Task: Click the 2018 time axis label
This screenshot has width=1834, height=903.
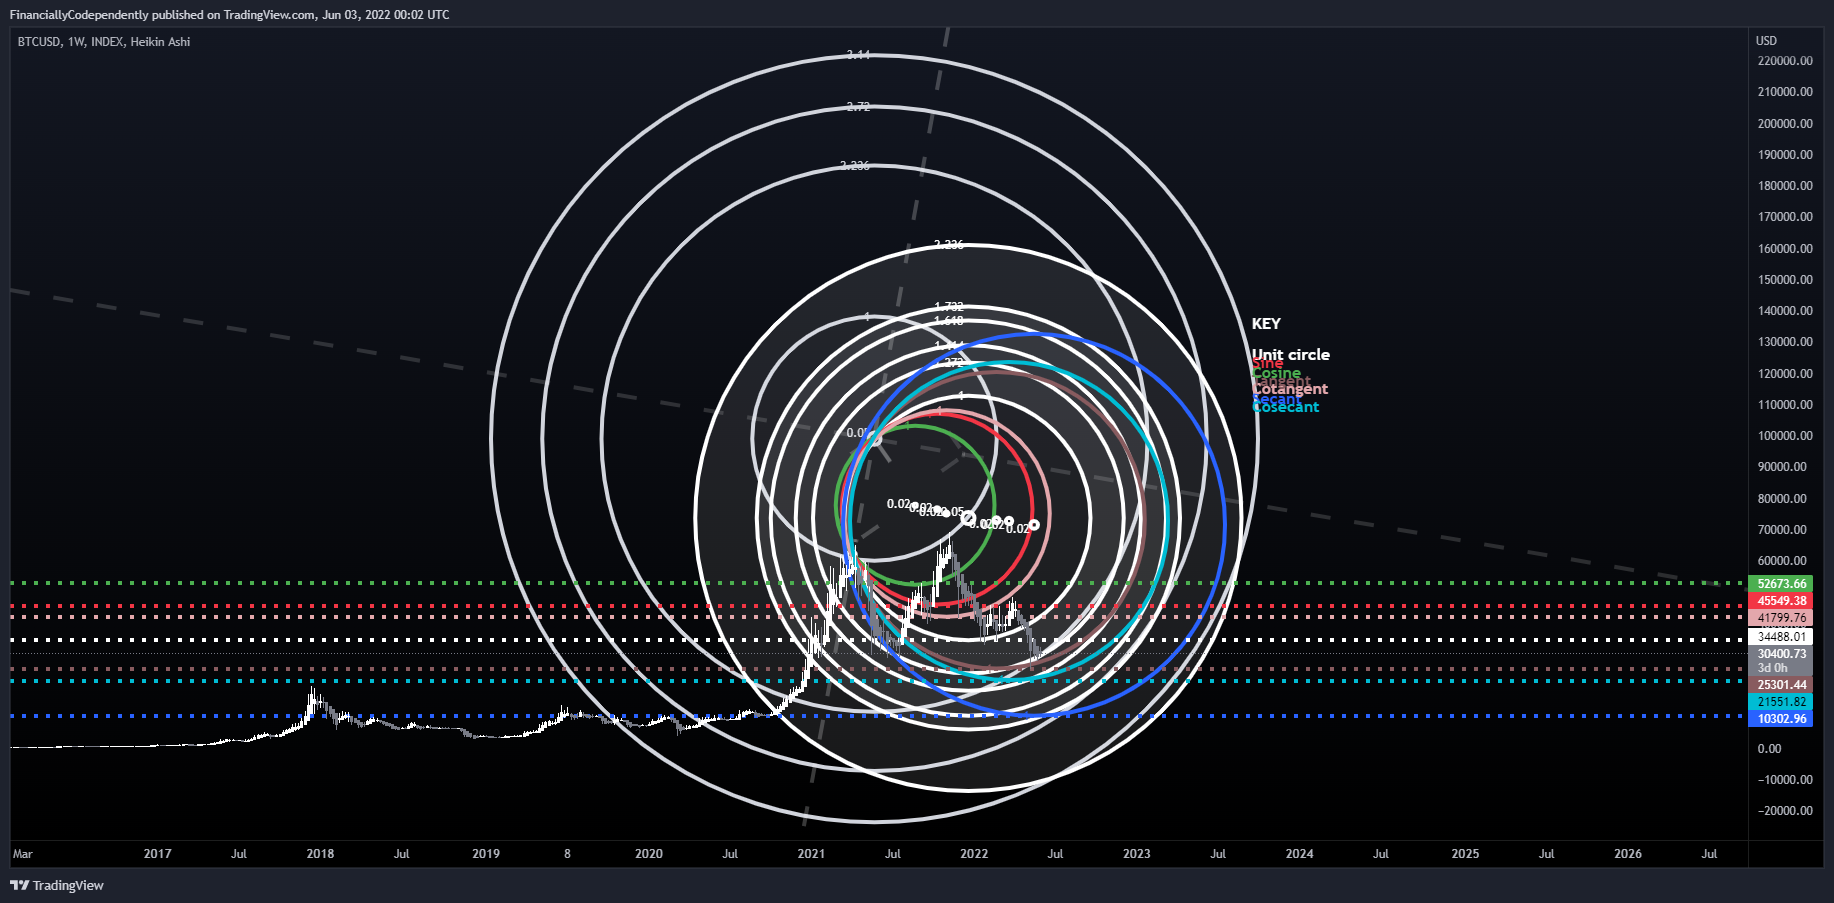Action: [320, 854]
